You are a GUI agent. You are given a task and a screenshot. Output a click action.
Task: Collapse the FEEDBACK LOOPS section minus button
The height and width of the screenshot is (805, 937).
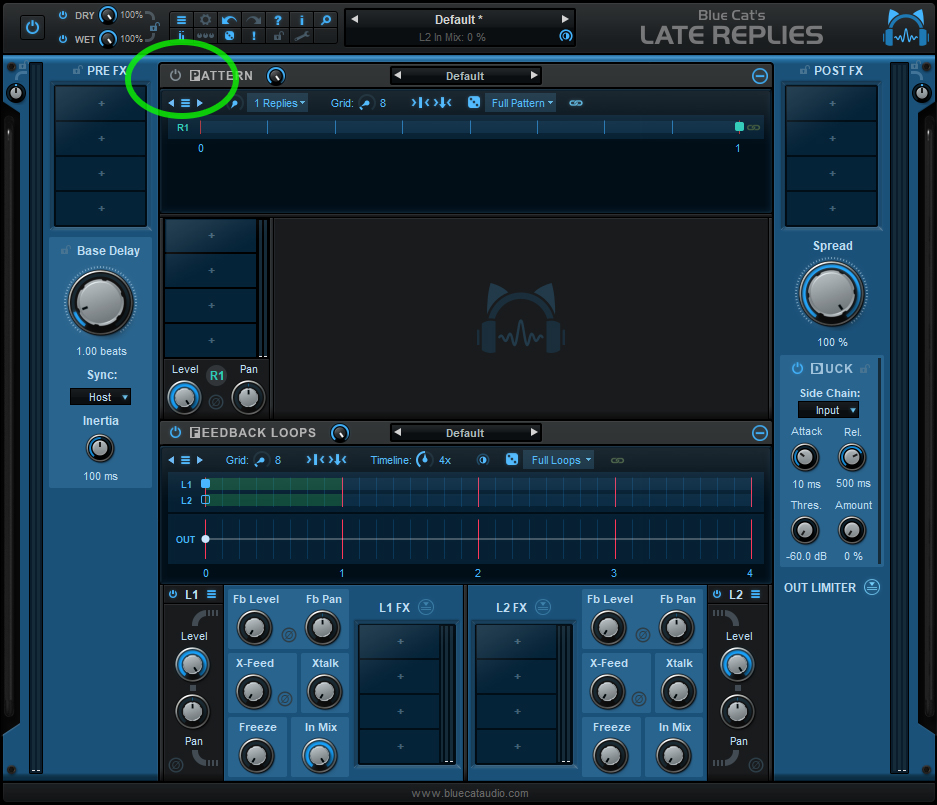(760, 433)
